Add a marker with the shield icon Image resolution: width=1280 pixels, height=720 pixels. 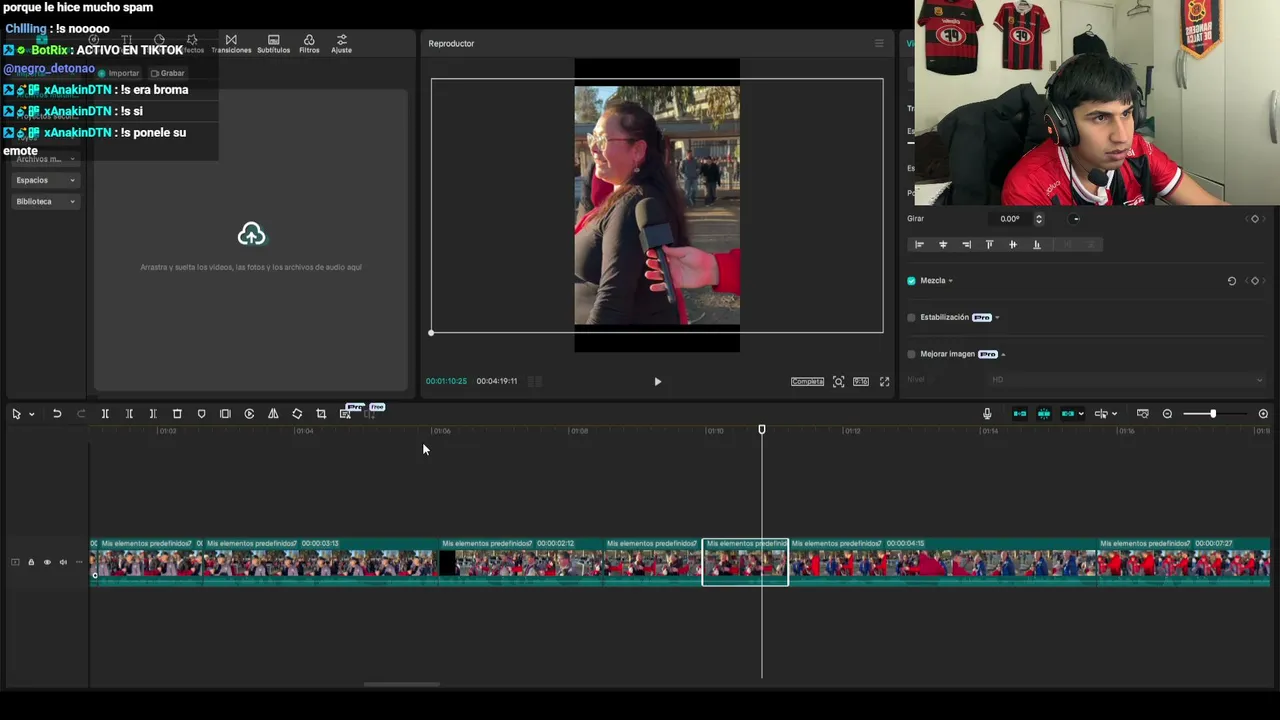pos(201,414)
